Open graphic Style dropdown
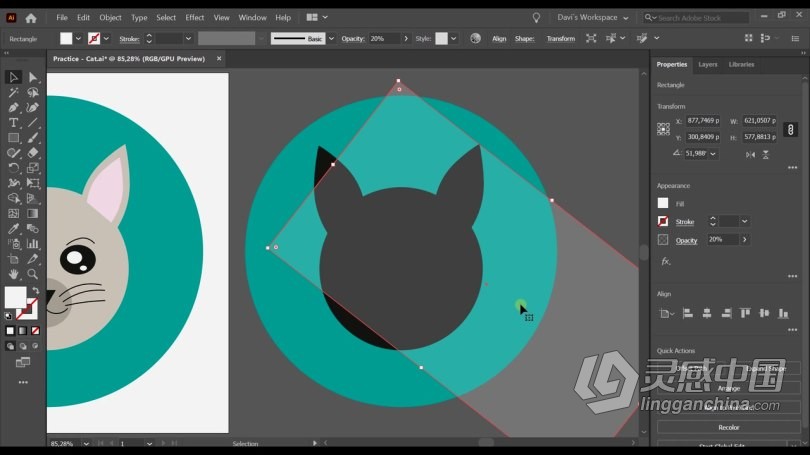The width and height of the screenshot is (810, 455). 453,38
